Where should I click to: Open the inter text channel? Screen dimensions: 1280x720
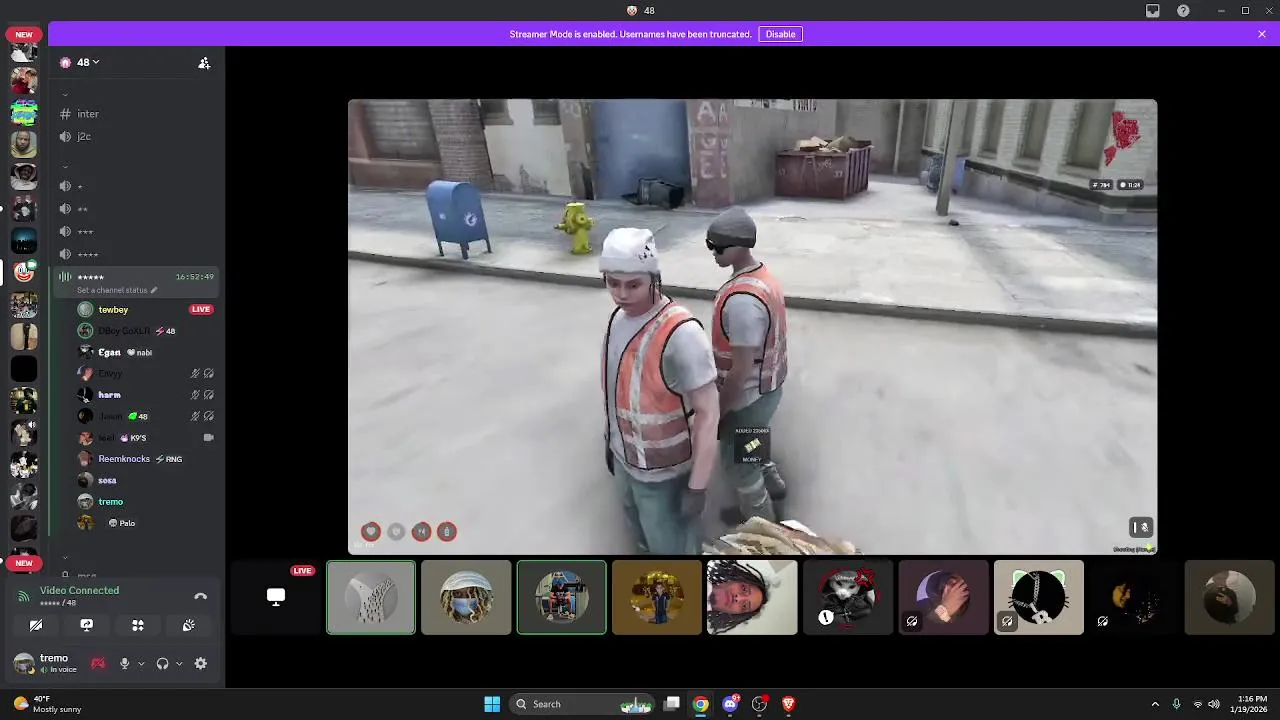tap(138, 114)
